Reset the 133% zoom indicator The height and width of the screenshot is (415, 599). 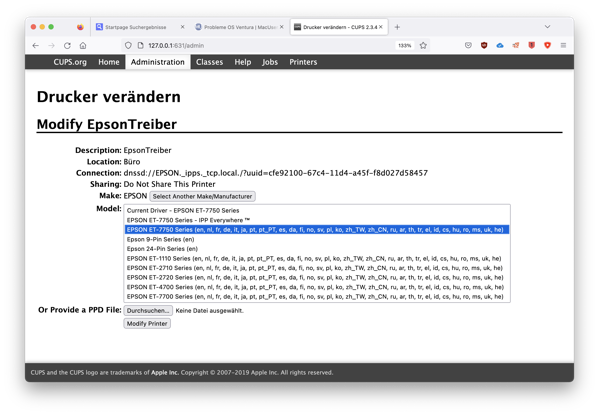(x=405, y=45)
